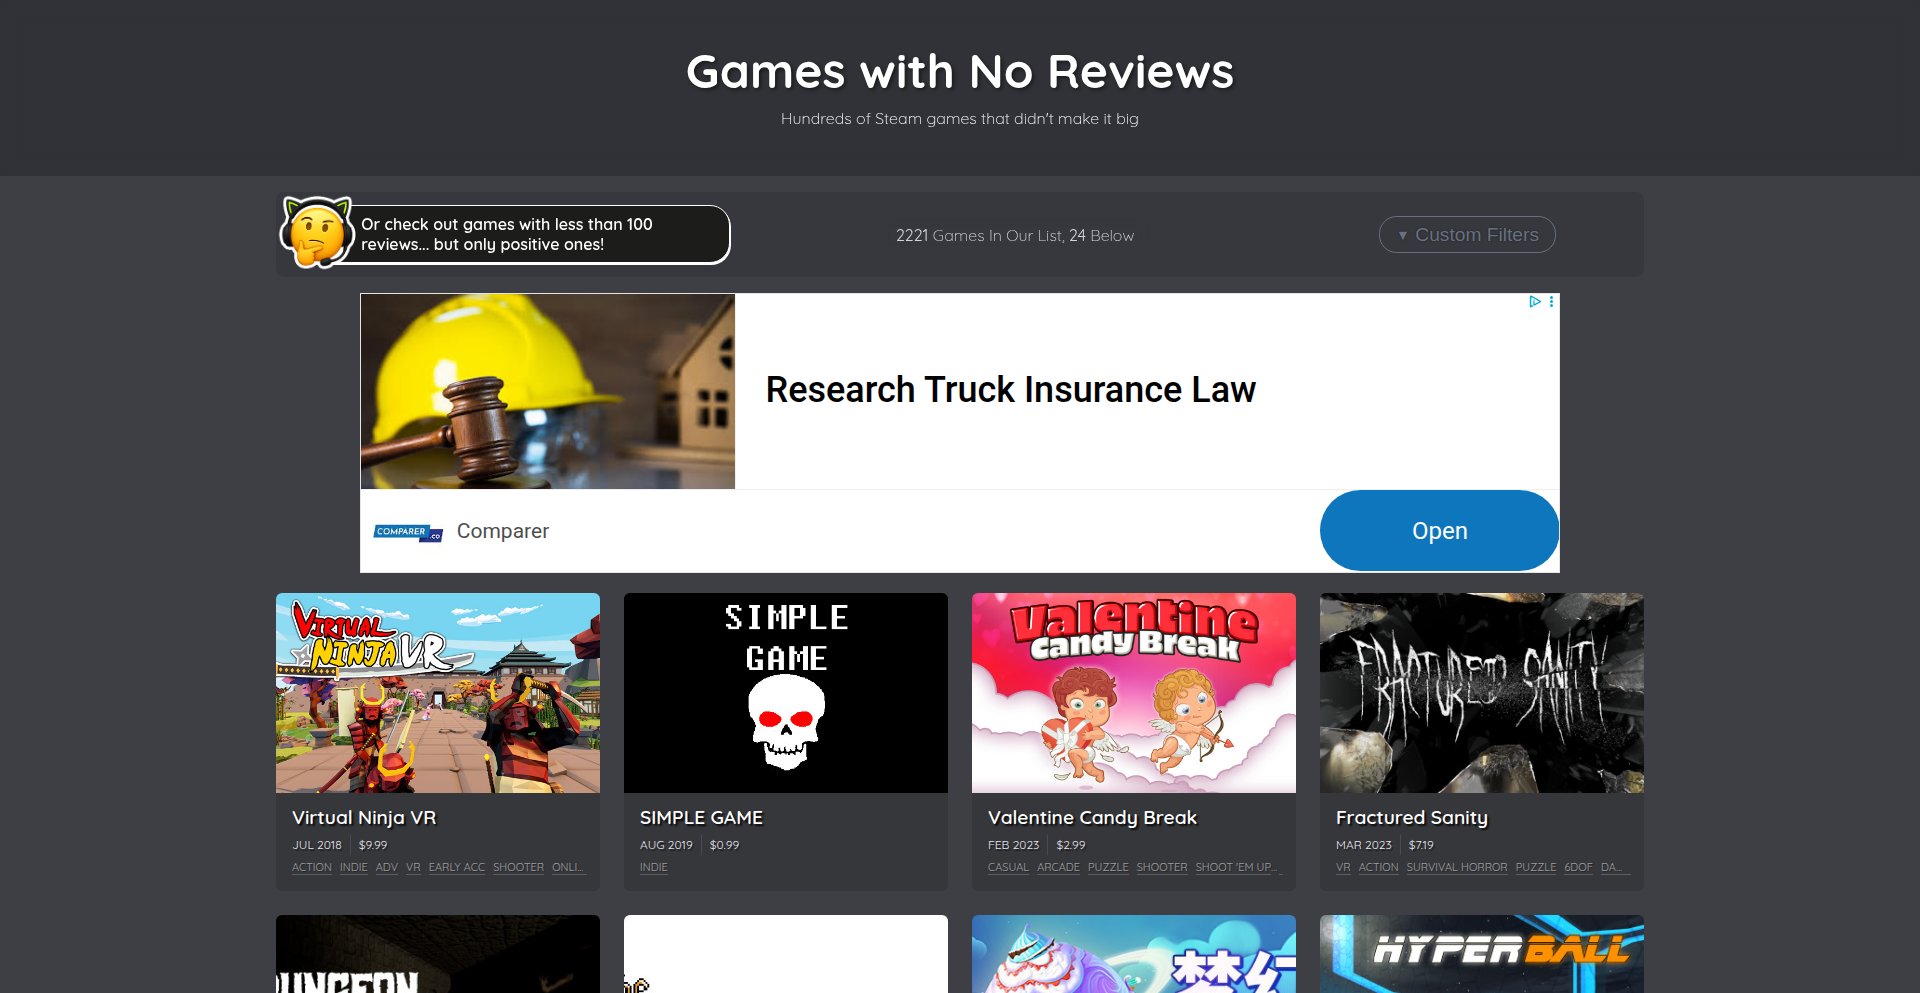1920x993 pixels.
Task: Click the $9.99 price text
Action: click(373, 845)
